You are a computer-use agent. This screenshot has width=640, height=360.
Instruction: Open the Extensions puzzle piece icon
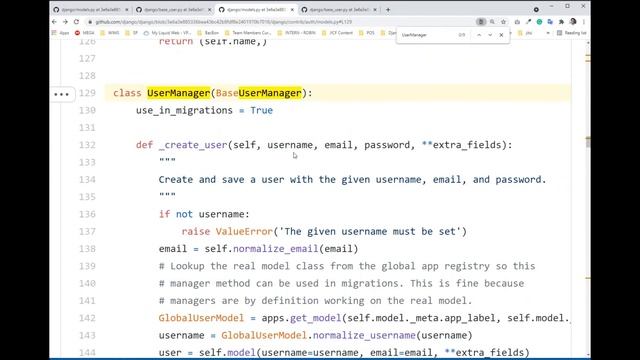click(561, 22)
